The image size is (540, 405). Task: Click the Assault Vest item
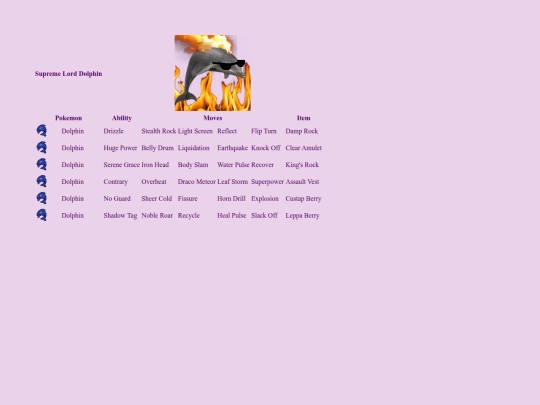[302, 182]
